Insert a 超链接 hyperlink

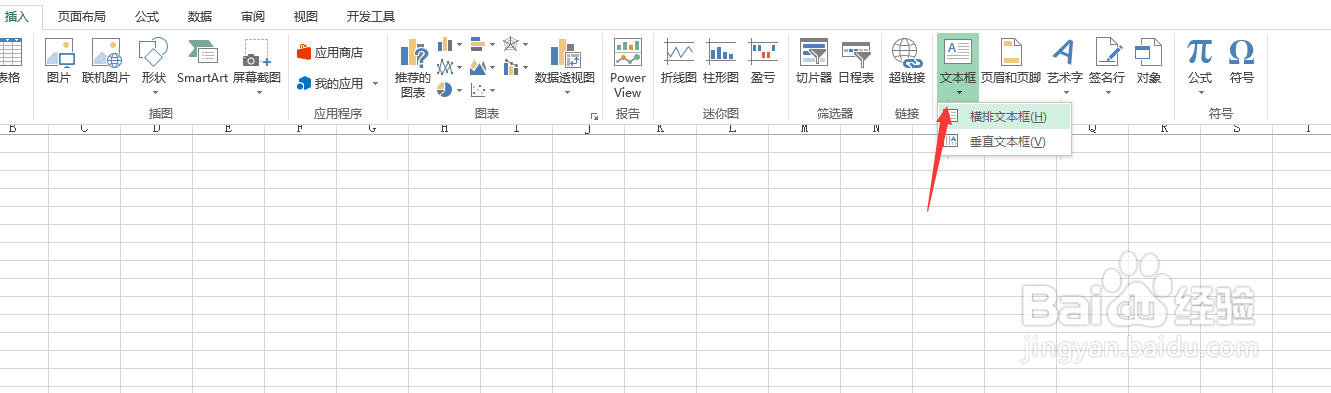(907, 61)
